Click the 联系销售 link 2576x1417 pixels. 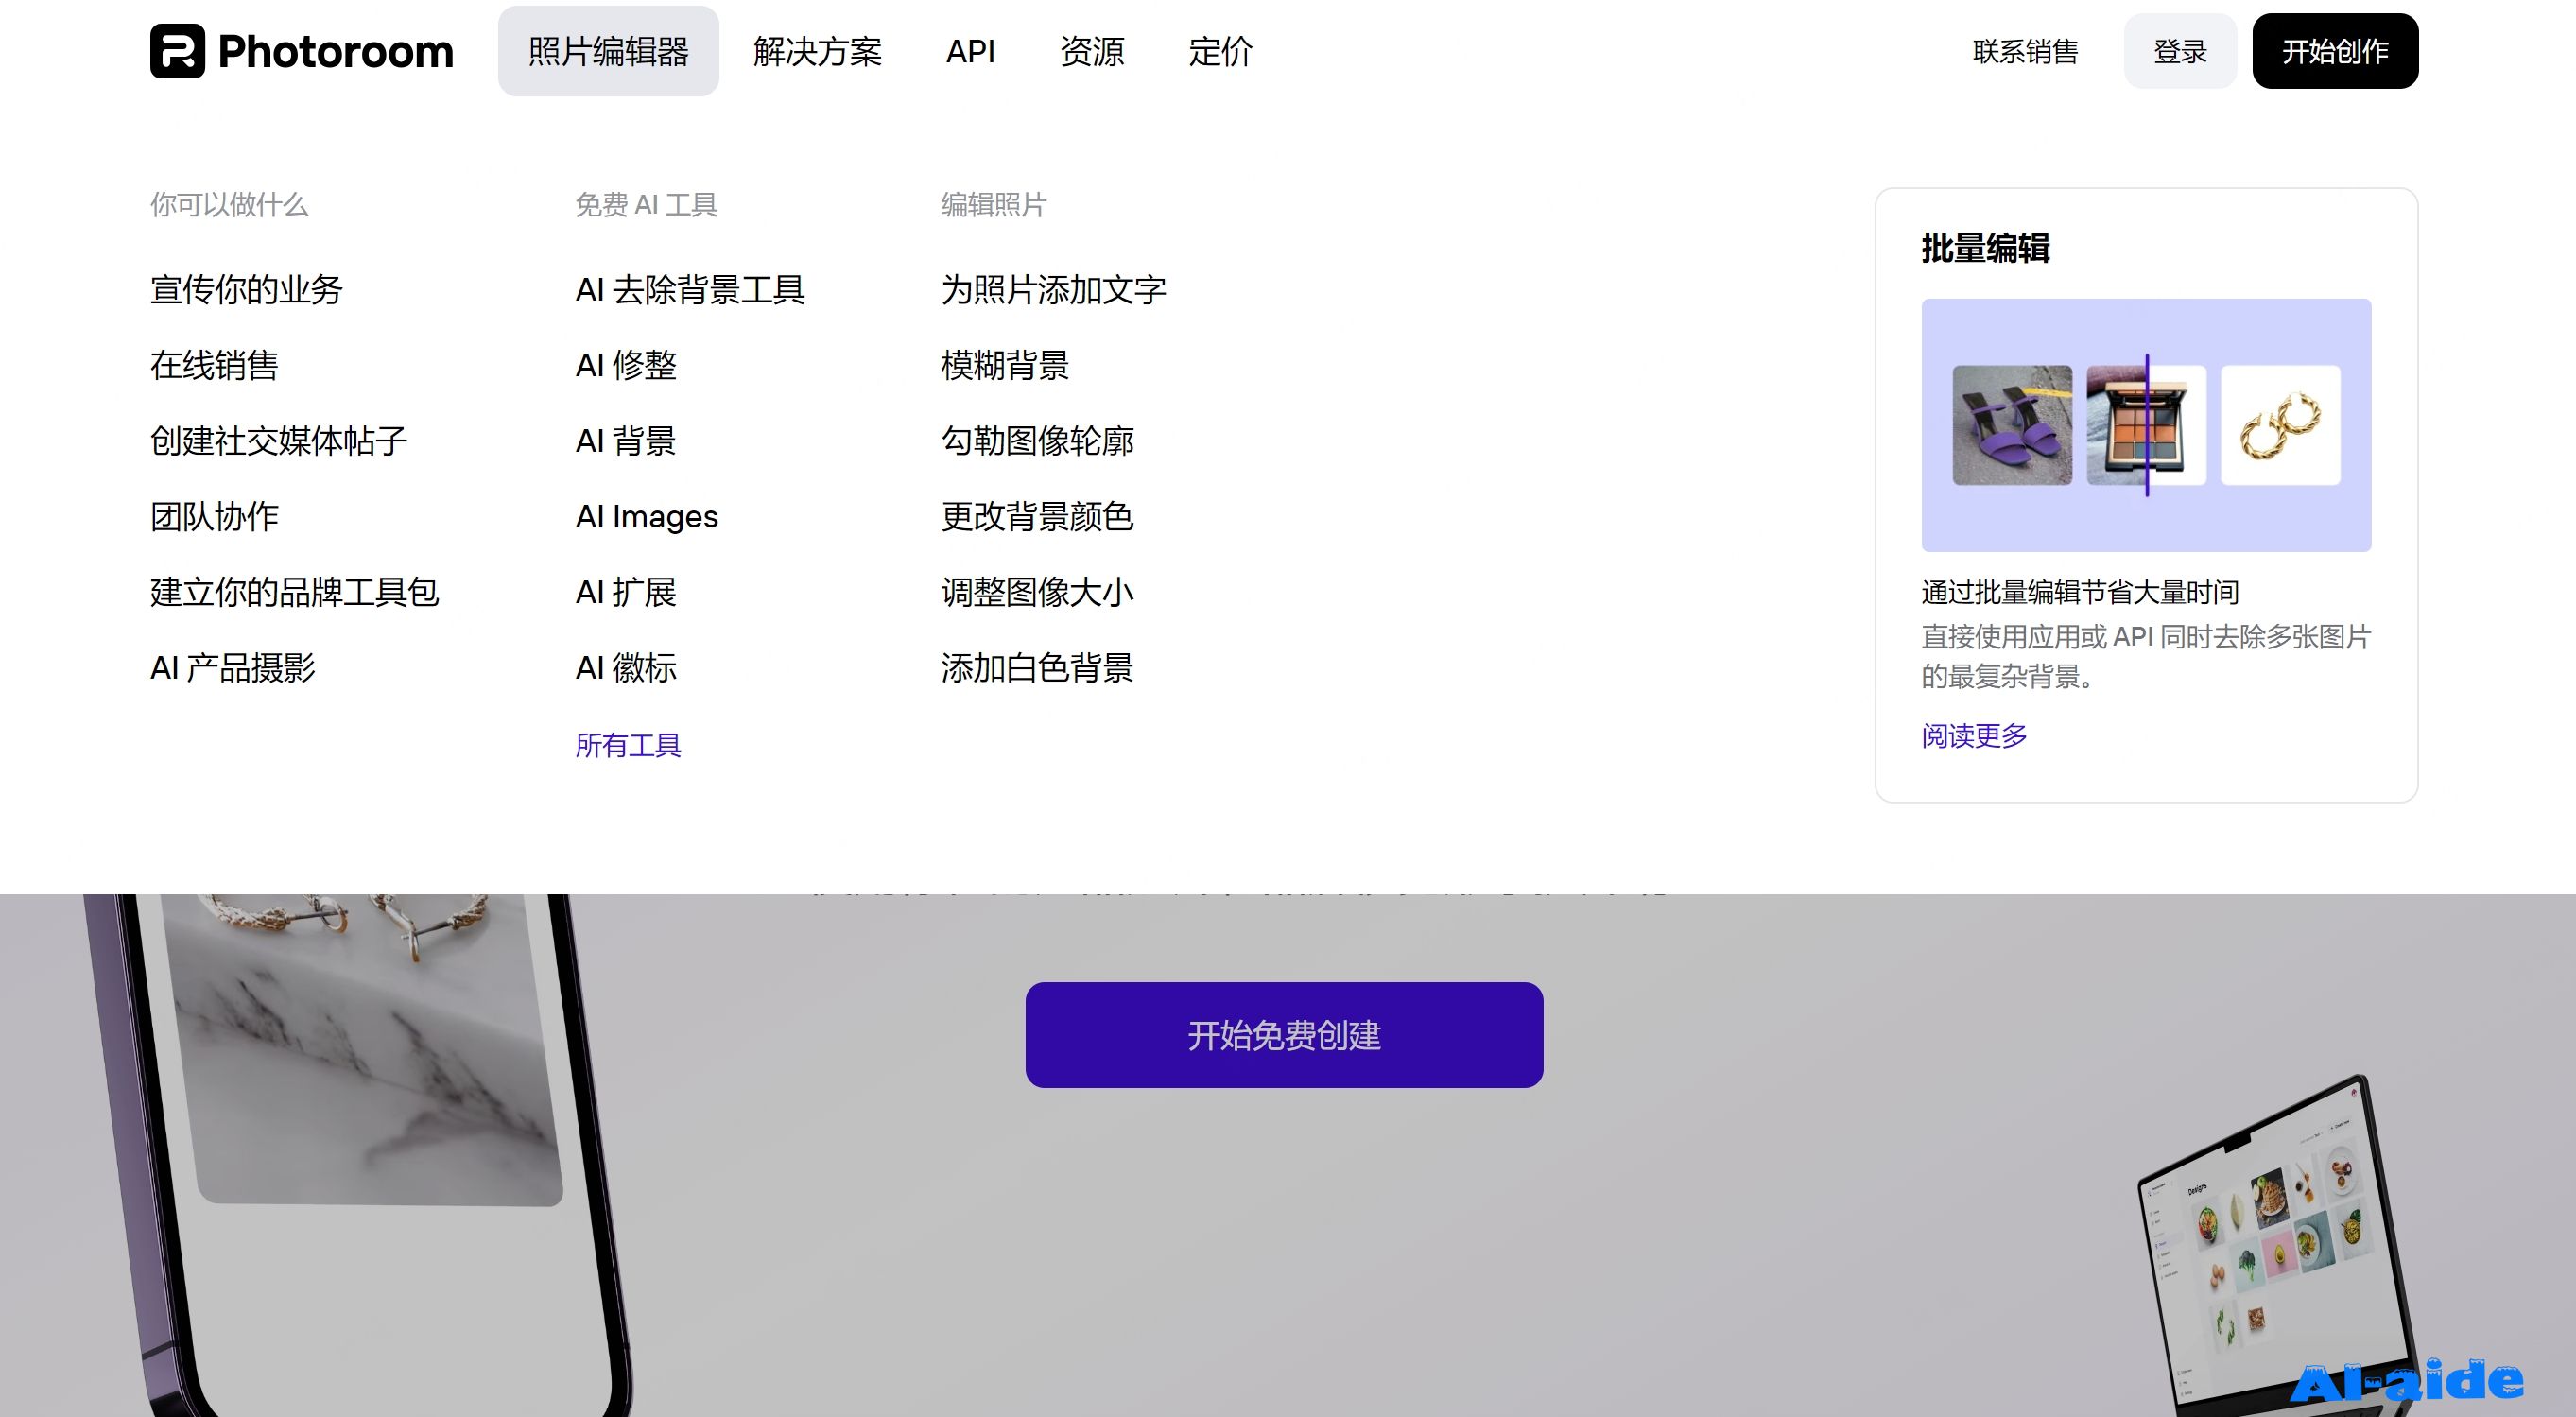click(x=2025, y=51)
